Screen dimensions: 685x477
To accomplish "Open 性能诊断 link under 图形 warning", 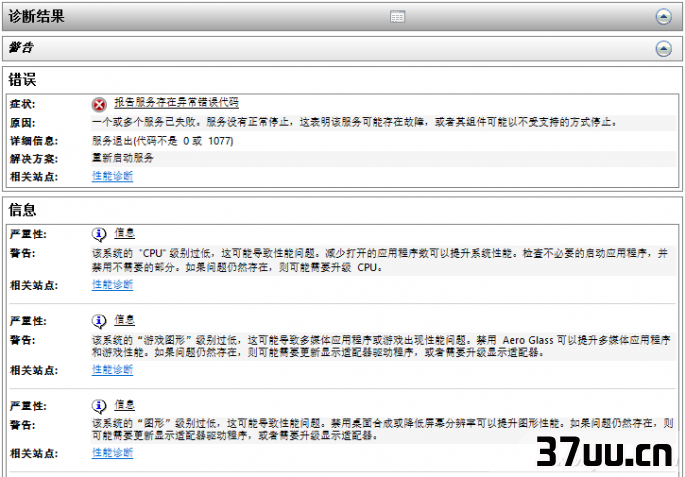I will click(112, 453).
